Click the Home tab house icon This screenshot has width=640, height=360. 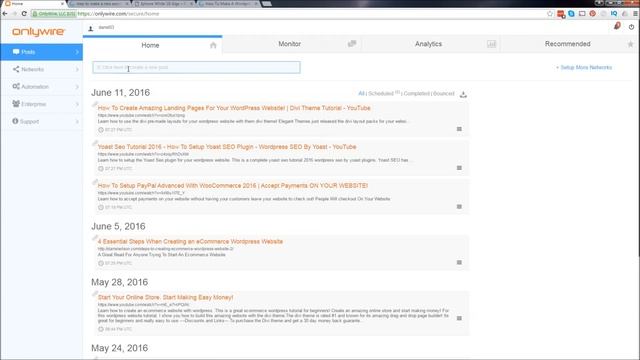click(213, 45)
